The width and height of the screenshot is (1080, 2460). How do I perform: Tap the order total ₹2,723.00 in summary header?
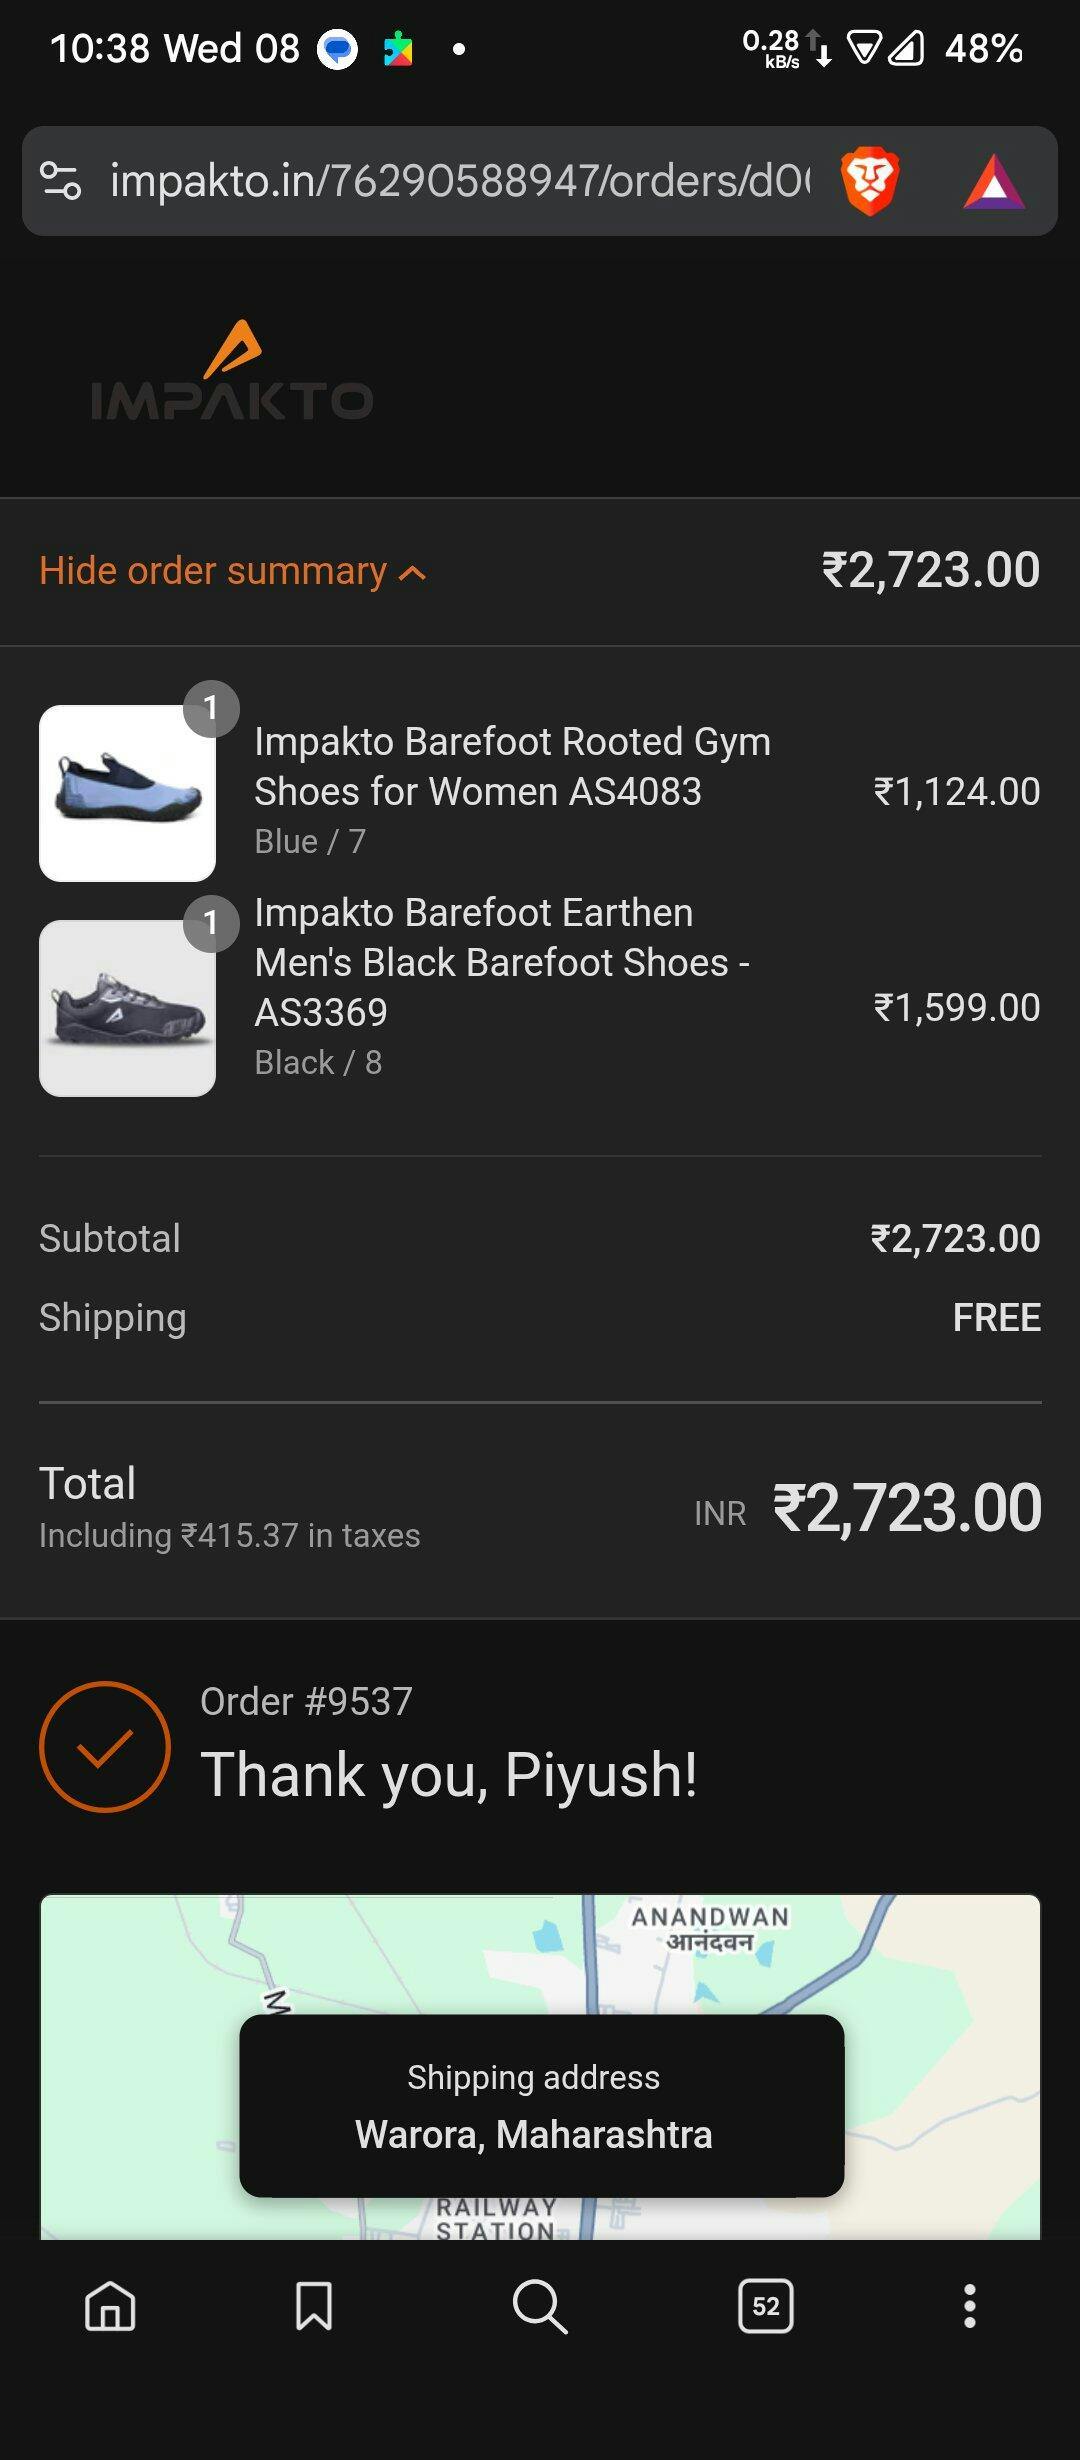(930, 571)
